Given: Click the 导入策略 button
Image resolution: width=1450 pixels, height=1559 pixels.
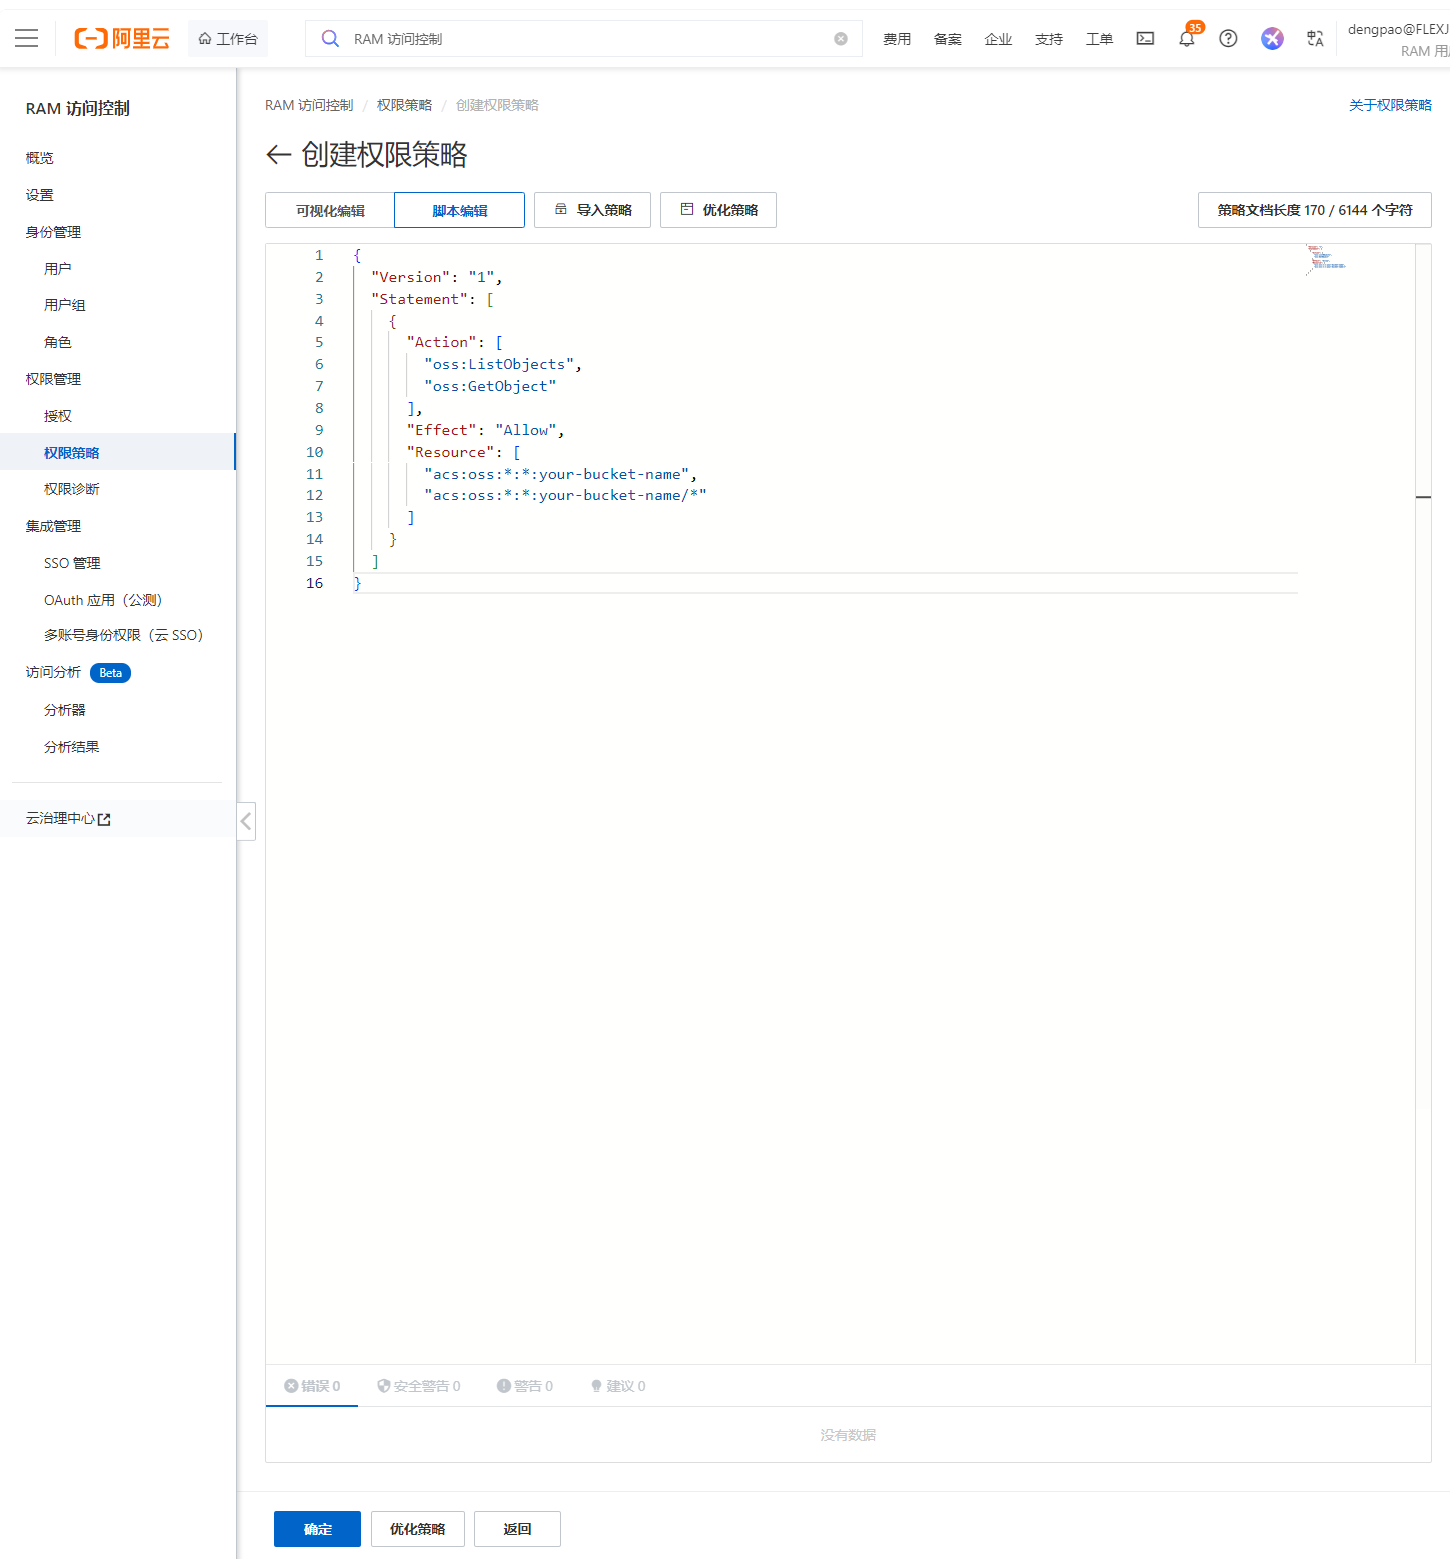Looking at the screenshot, I should 592,210.
